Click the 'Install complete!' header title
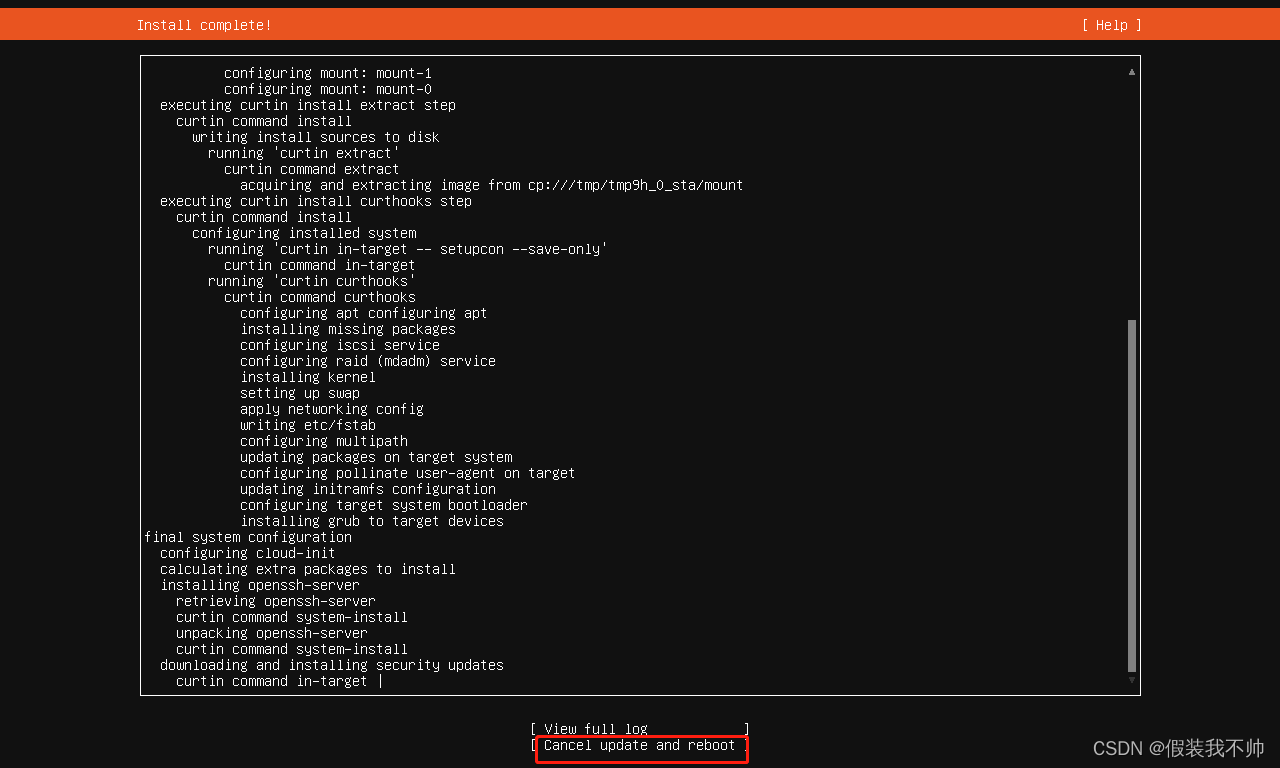Image resolution: width=1280 pixels, height=768 pixels. tap(204, 25)
